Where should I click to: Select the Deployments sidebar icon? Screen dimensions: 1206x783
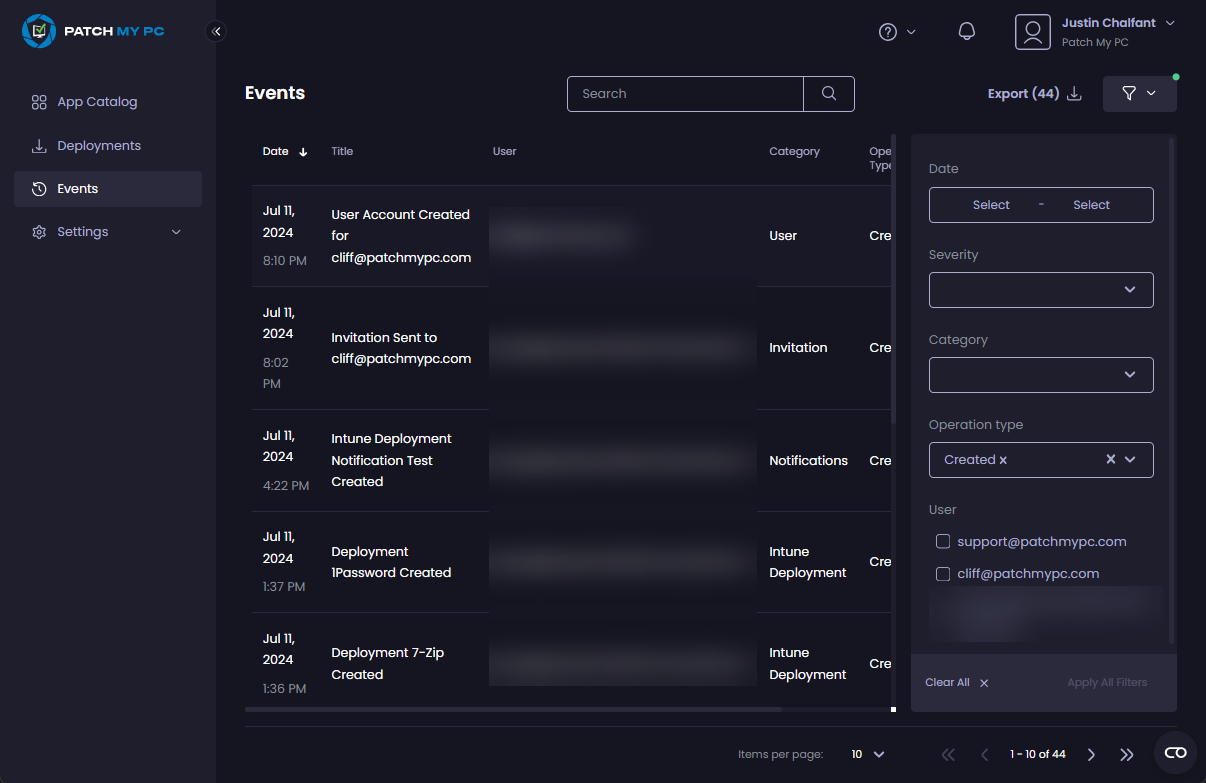pos(38,145)
